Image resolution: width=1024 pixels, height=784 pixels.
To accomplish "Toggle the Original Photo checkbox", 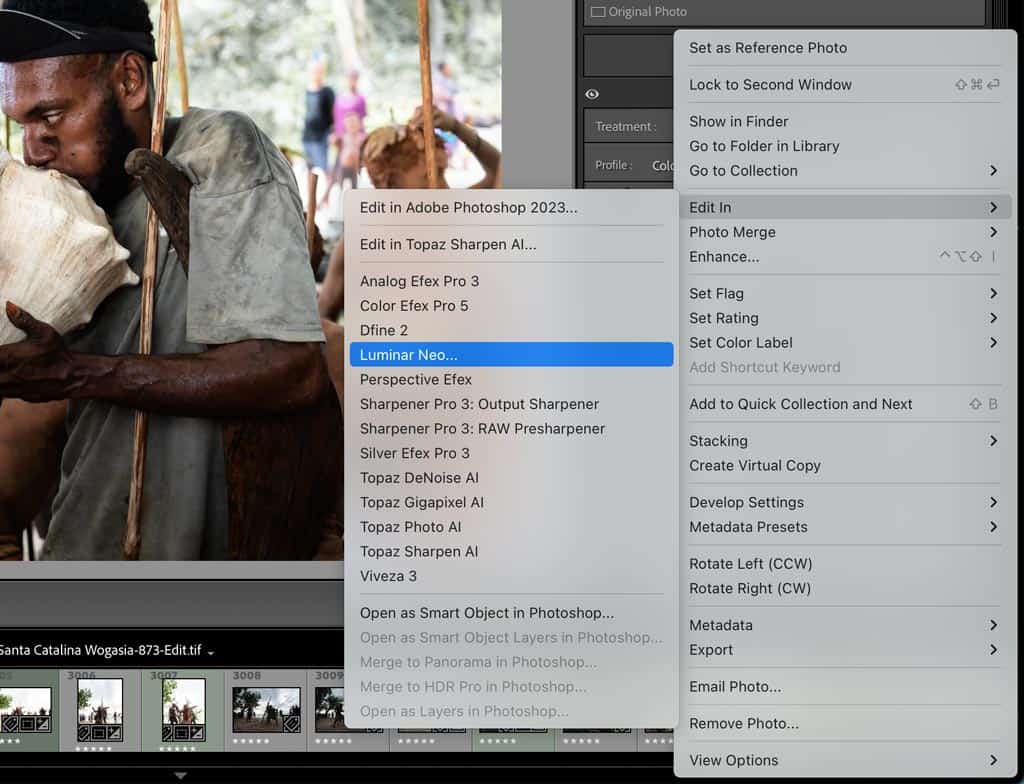I will [x=600, y=11].
